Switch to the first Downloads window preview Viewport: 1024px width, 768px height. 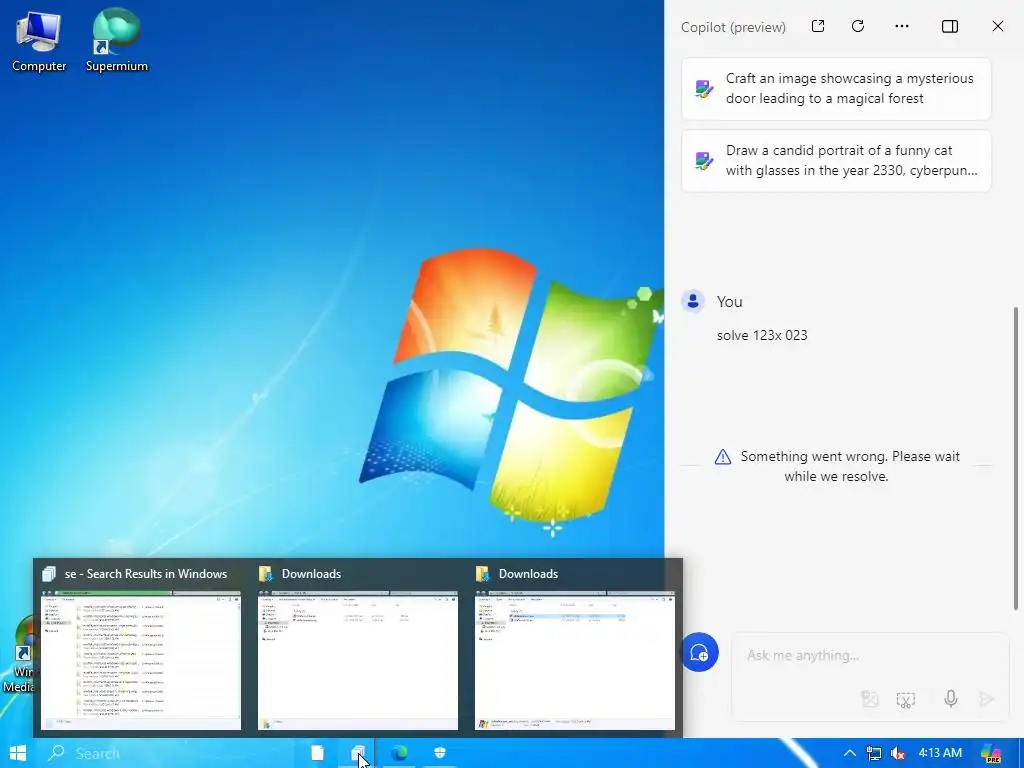[358, 648]
